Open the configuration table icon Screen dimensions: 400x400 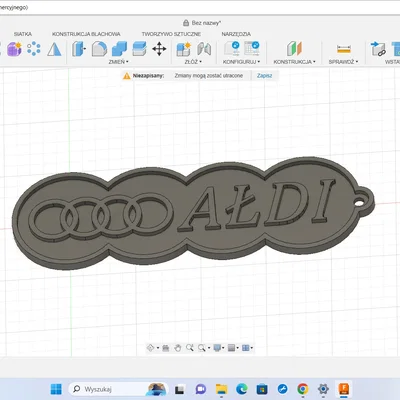tap(252, 49)
